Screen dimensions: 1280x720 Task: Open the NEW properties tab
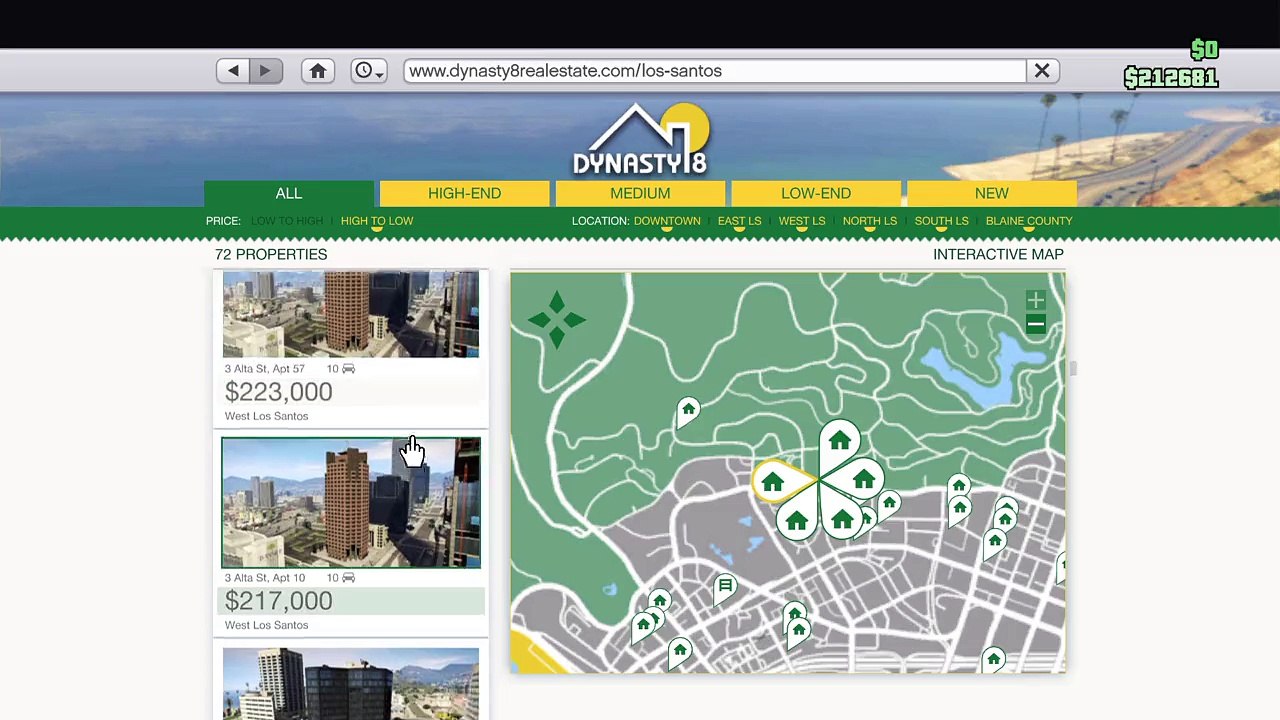pyautogui.click(x=992, y=193)
